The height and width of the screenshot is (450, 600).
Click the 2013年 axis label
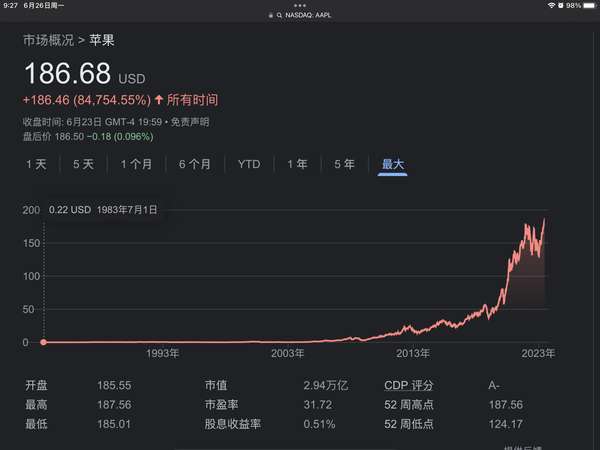(x=412, y=353)
